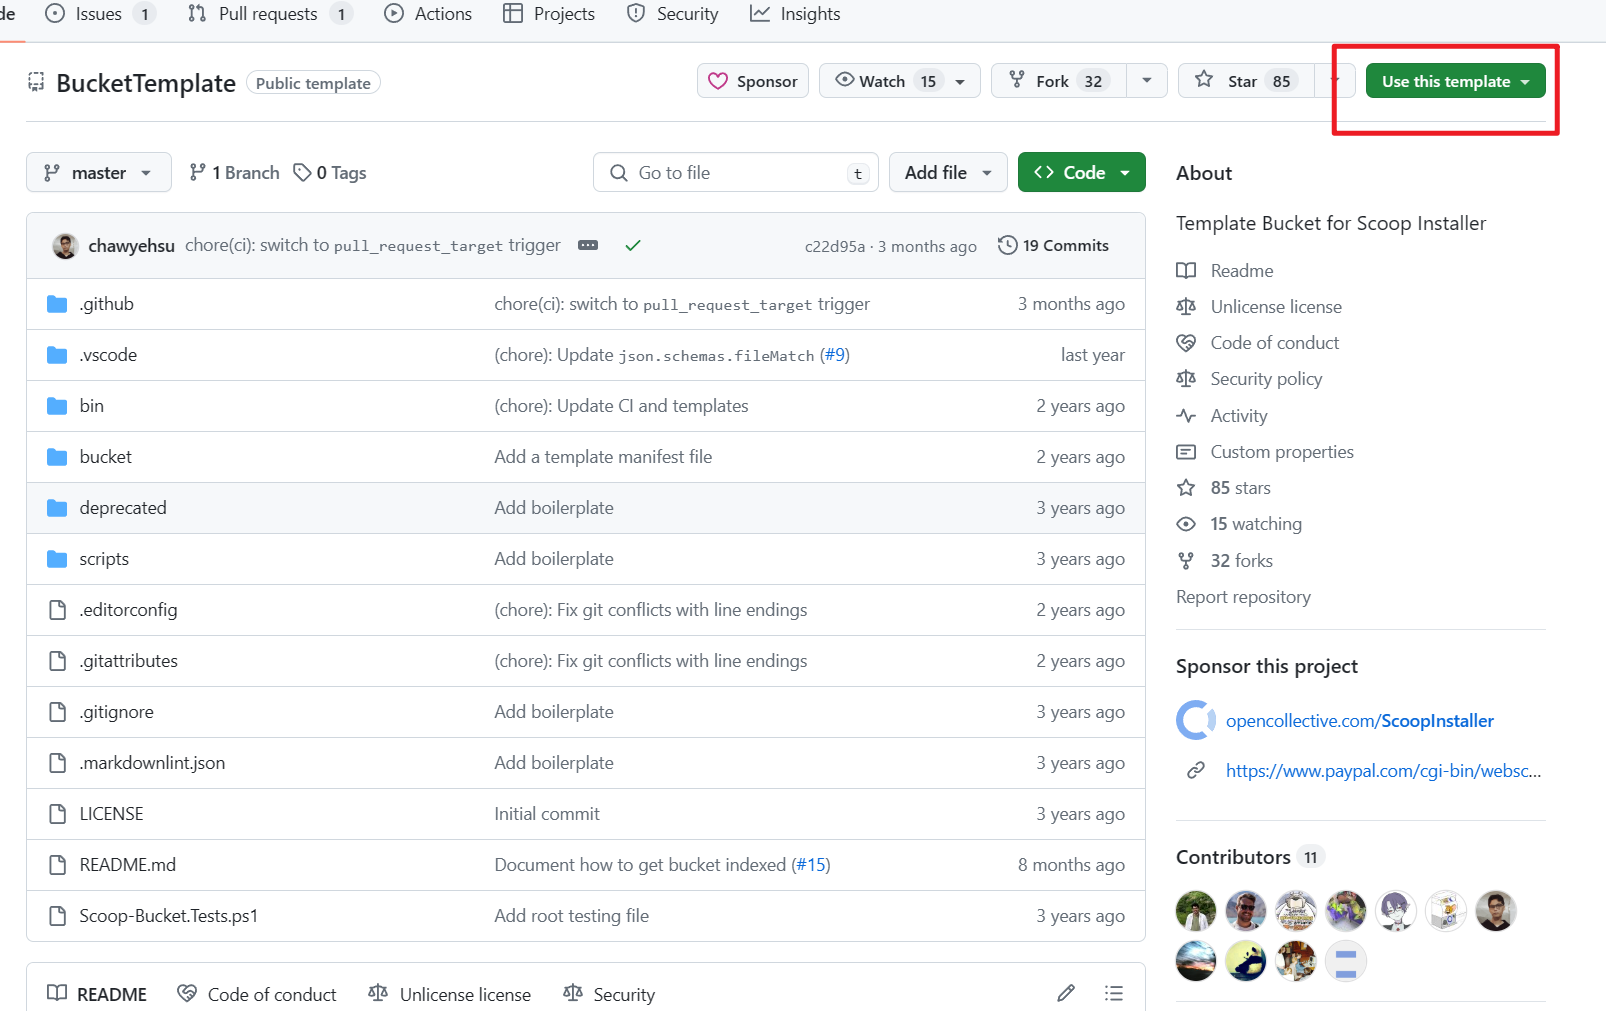Click the commit details ellipsis icon

click(588, 245)
